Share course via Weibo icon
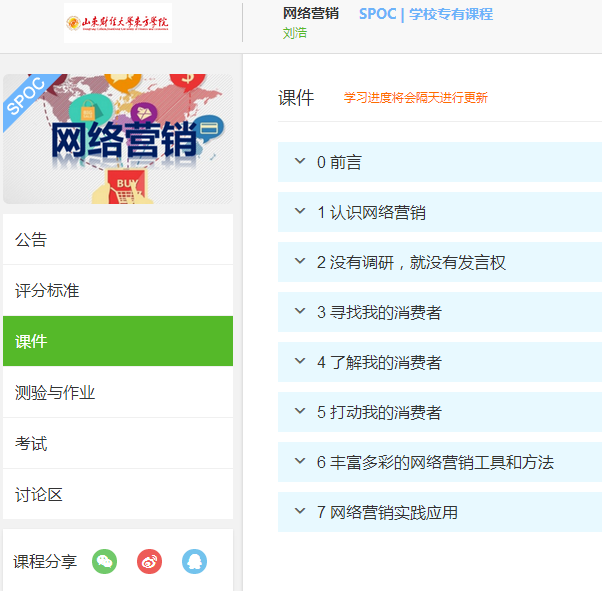This screenshot has width=602, height=591. [x=150, y=562]
